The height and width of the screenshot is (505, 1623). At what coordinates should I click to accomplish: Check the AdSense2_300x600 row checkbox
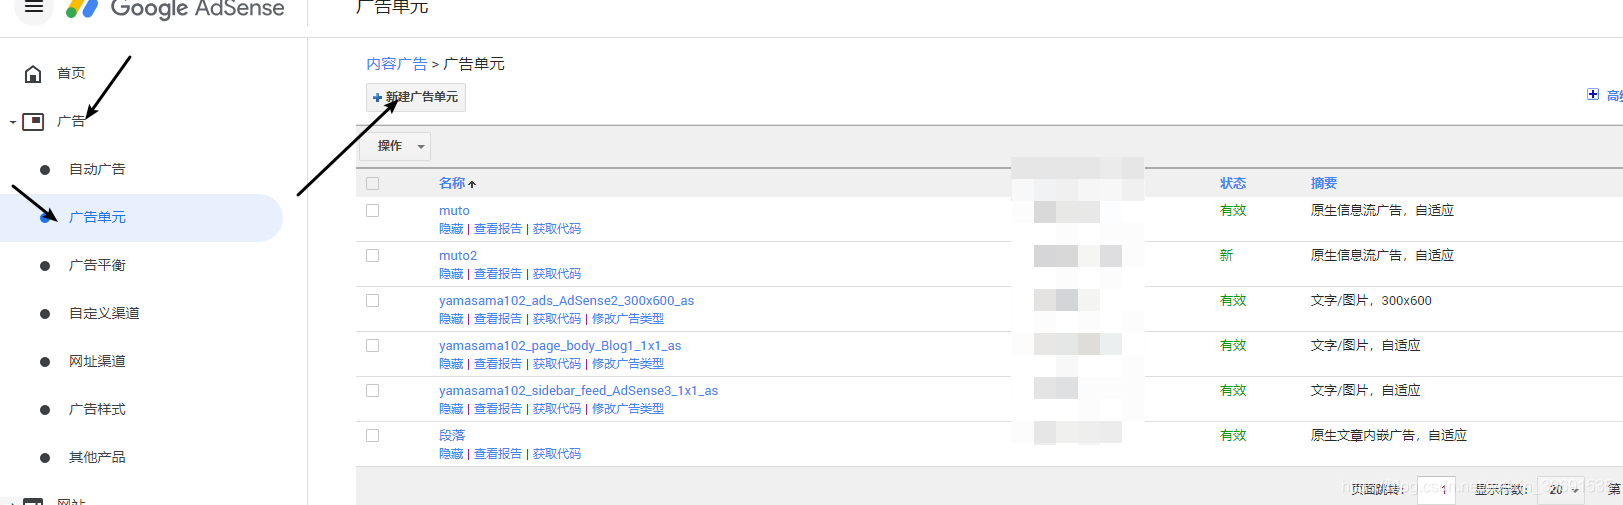point(373,300)
